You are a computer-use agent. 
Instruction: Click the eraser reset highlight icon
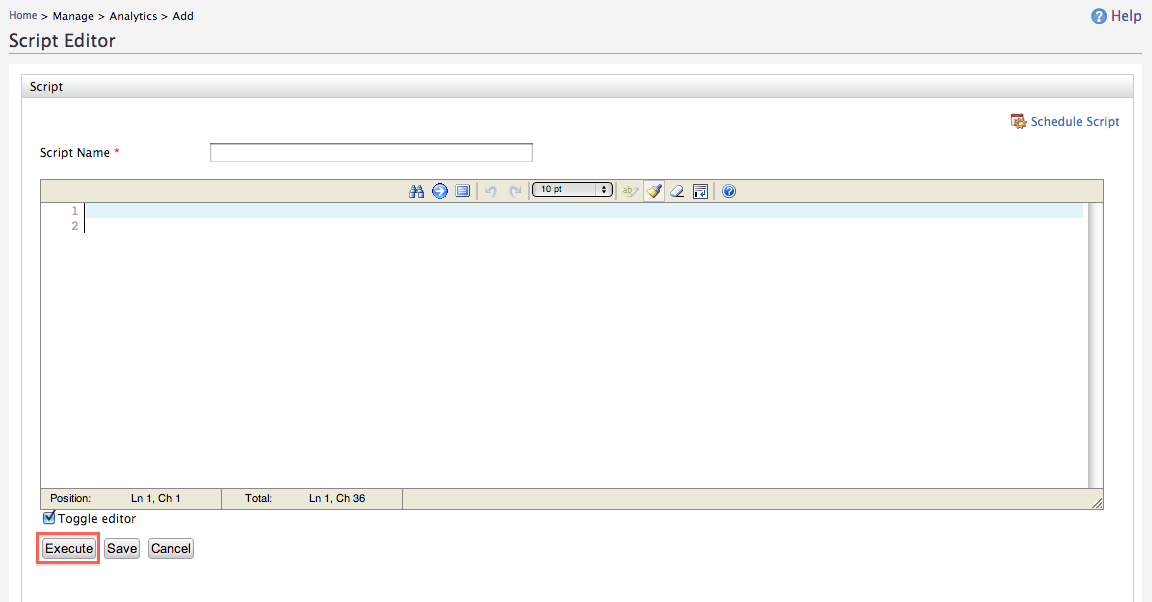tap(677, 191)
